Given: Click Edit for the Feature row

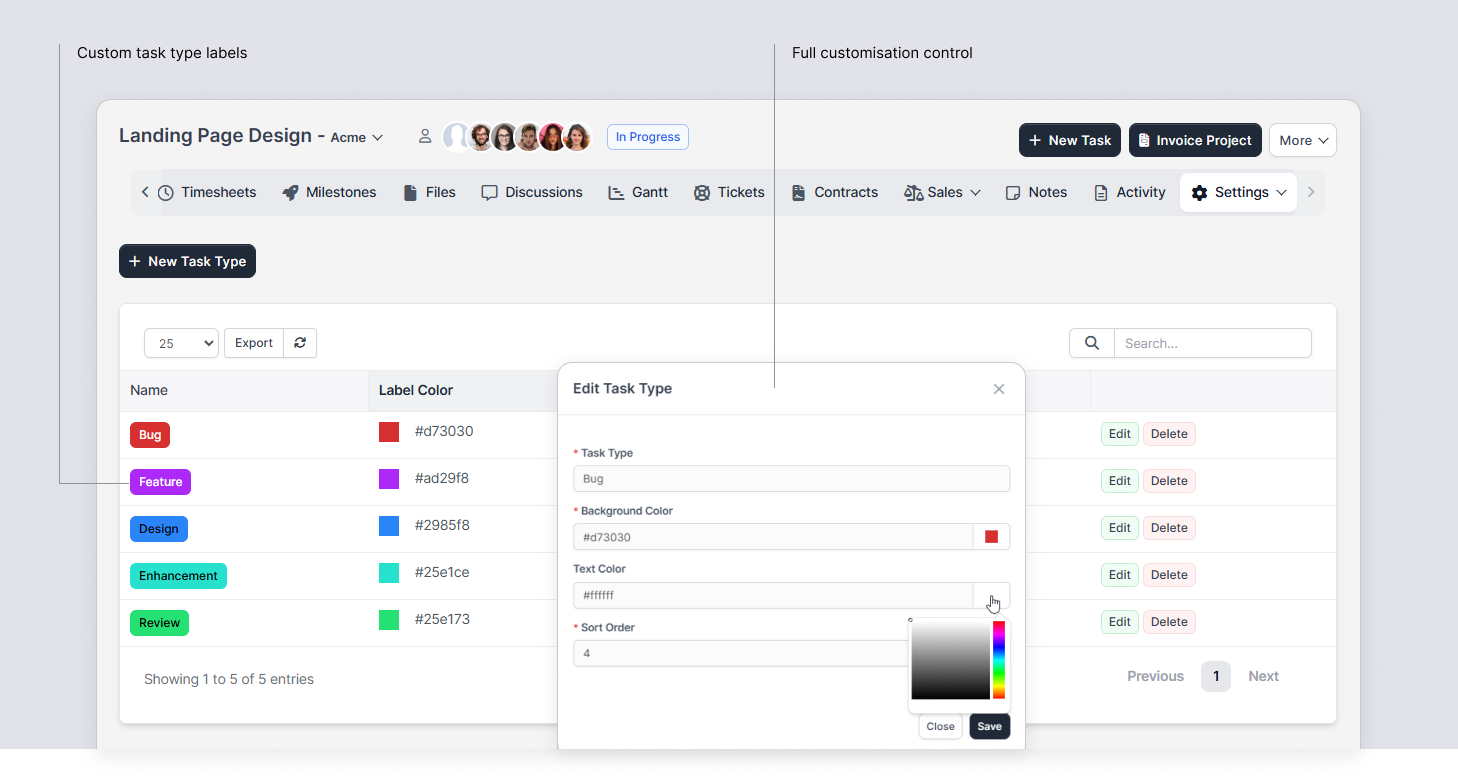Looking at the screenshot, I should [1119, 481].
